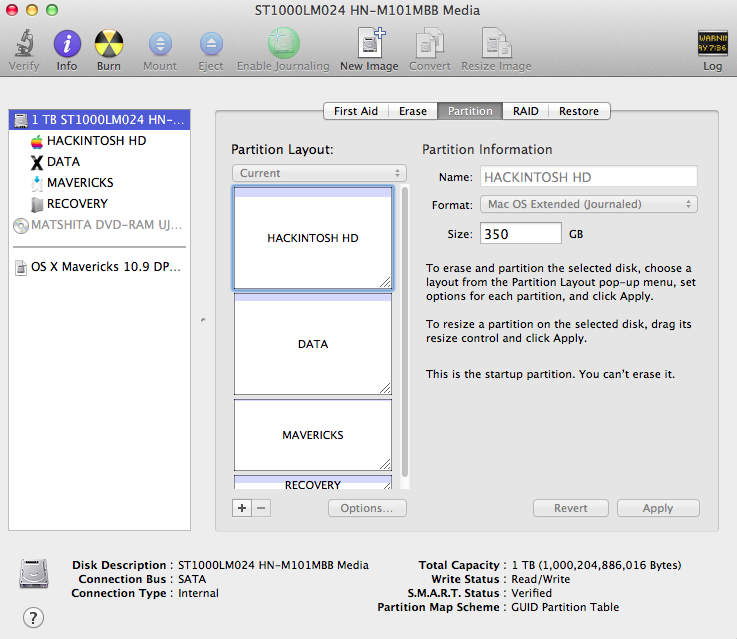
Task: Open the Partition Layout Current dropdown
Action: click(x=319, y=173)
